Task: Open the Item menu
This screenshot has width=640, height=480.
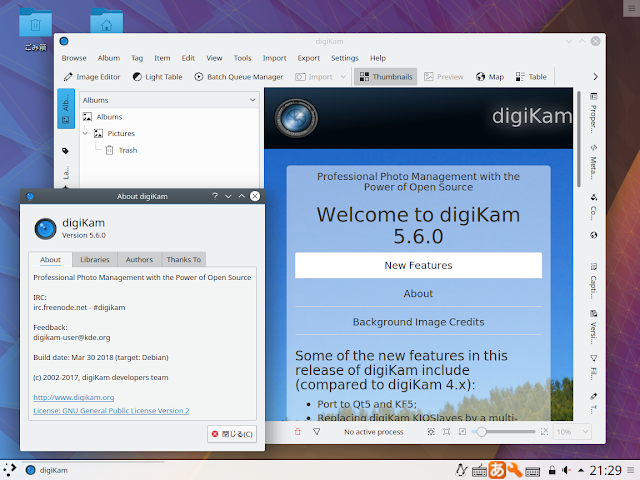Action: pyautogui.click(x=162, y=58)
